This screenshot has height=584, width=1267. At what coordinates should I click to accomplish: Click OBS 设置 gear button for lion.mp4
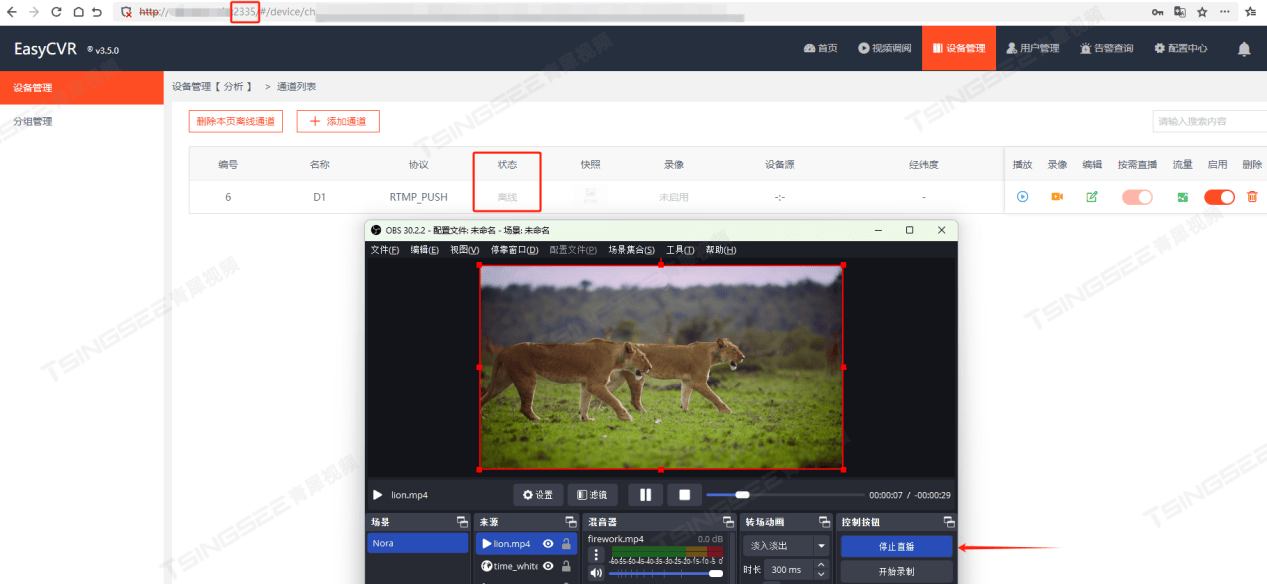pyautogui.click(x=538, y=494)
